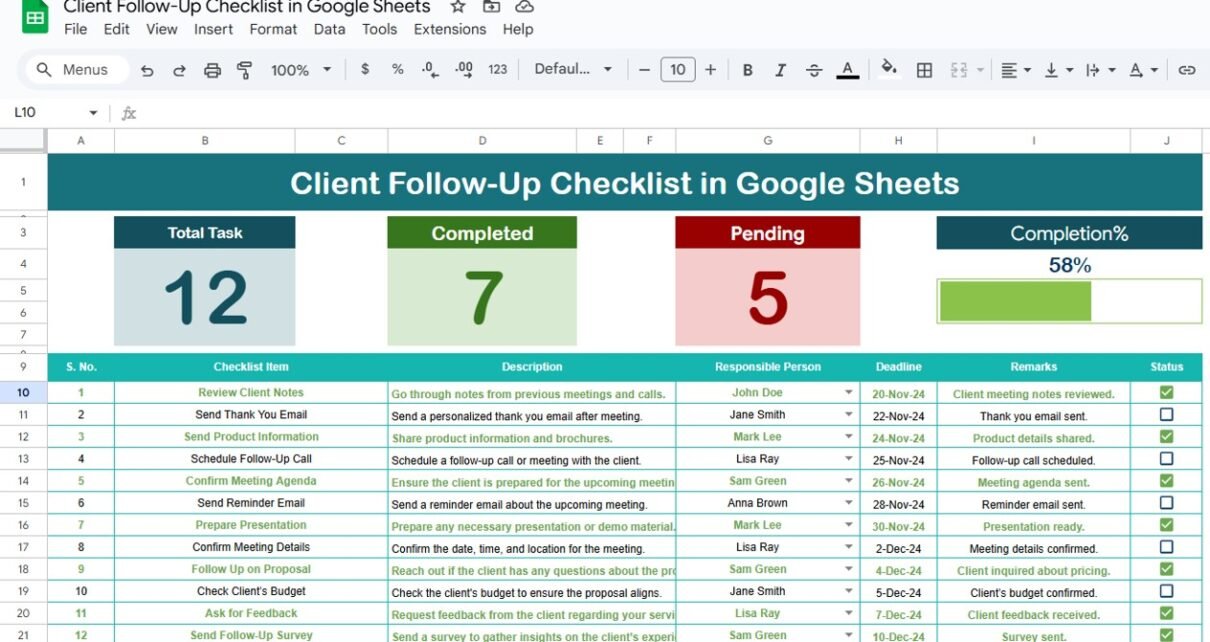Click the Merge cells icon
1210x642 pixels.
[x=959, y=70]
